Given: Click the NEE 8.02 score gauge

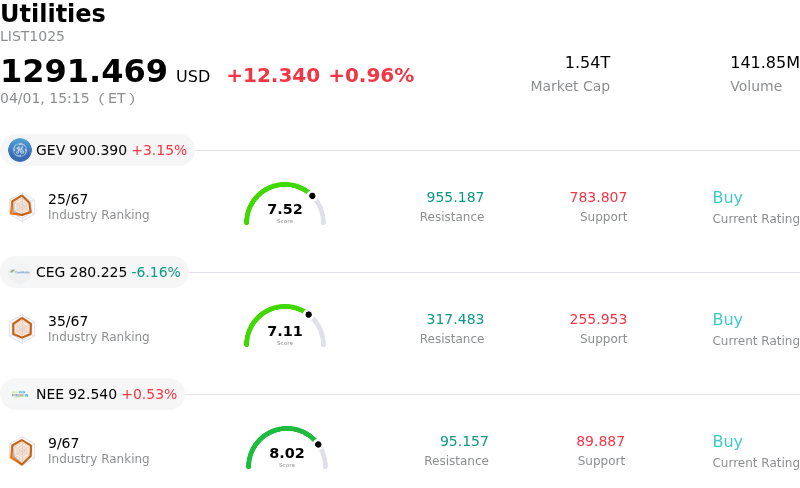Looking at the screenshot, I should point(287,449).
